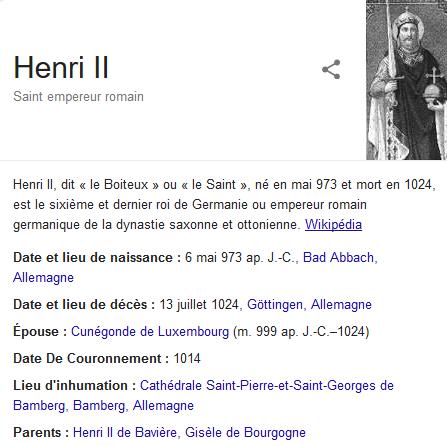Click the Épouse label

pos(40,332)
